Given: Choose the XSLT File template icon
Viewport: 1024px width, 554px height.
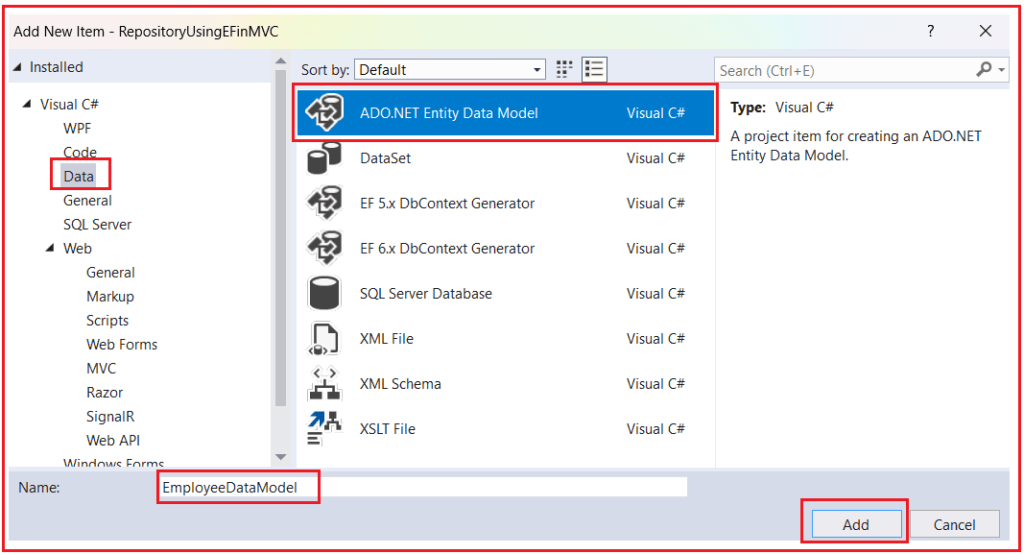Looking at the screenshot, I should click(x=324, y=429).
